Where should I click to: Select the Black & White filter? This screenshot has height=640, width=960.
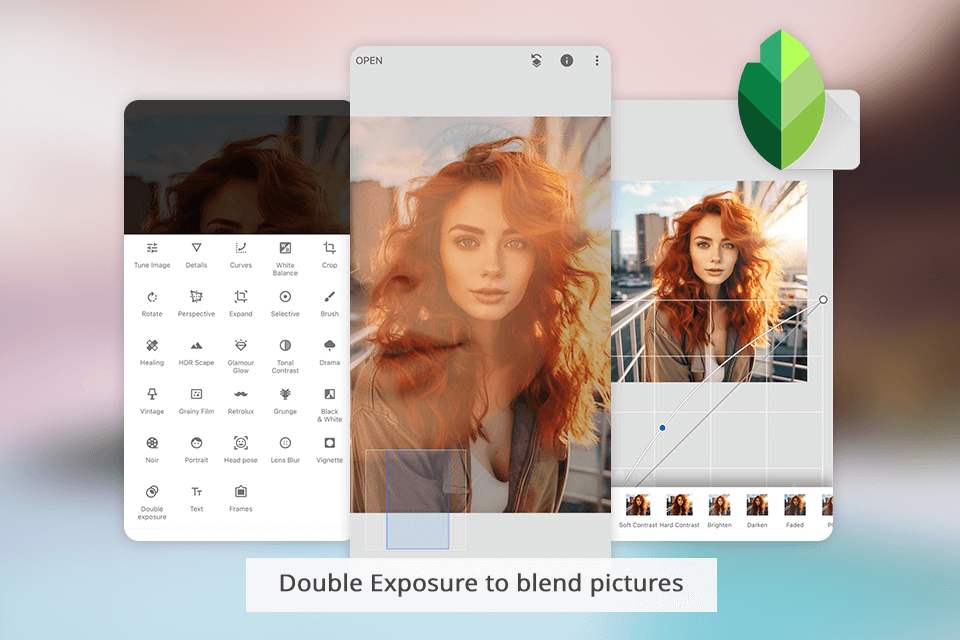(x=329, y=405)
